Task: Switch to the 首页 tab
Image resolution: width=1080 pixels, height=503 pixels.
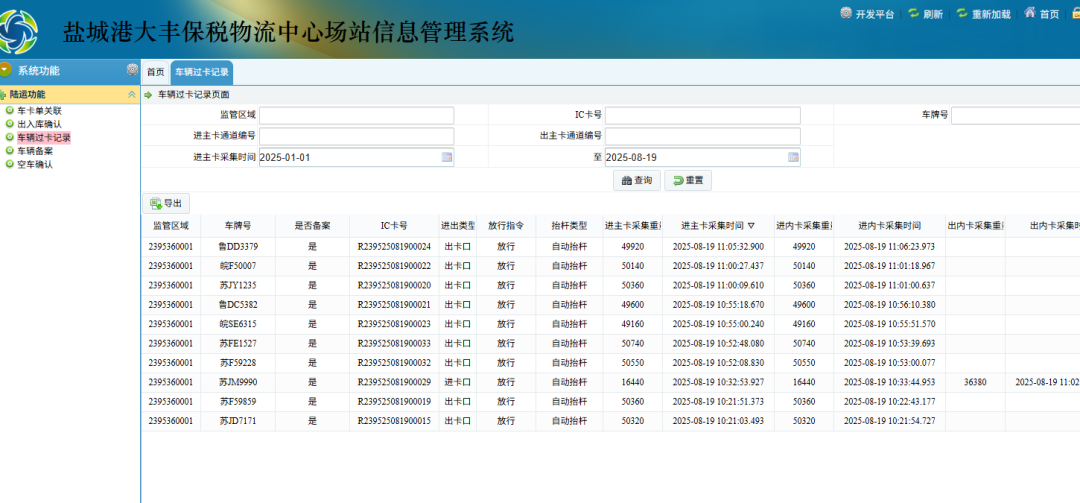Action: coord(155,72)
